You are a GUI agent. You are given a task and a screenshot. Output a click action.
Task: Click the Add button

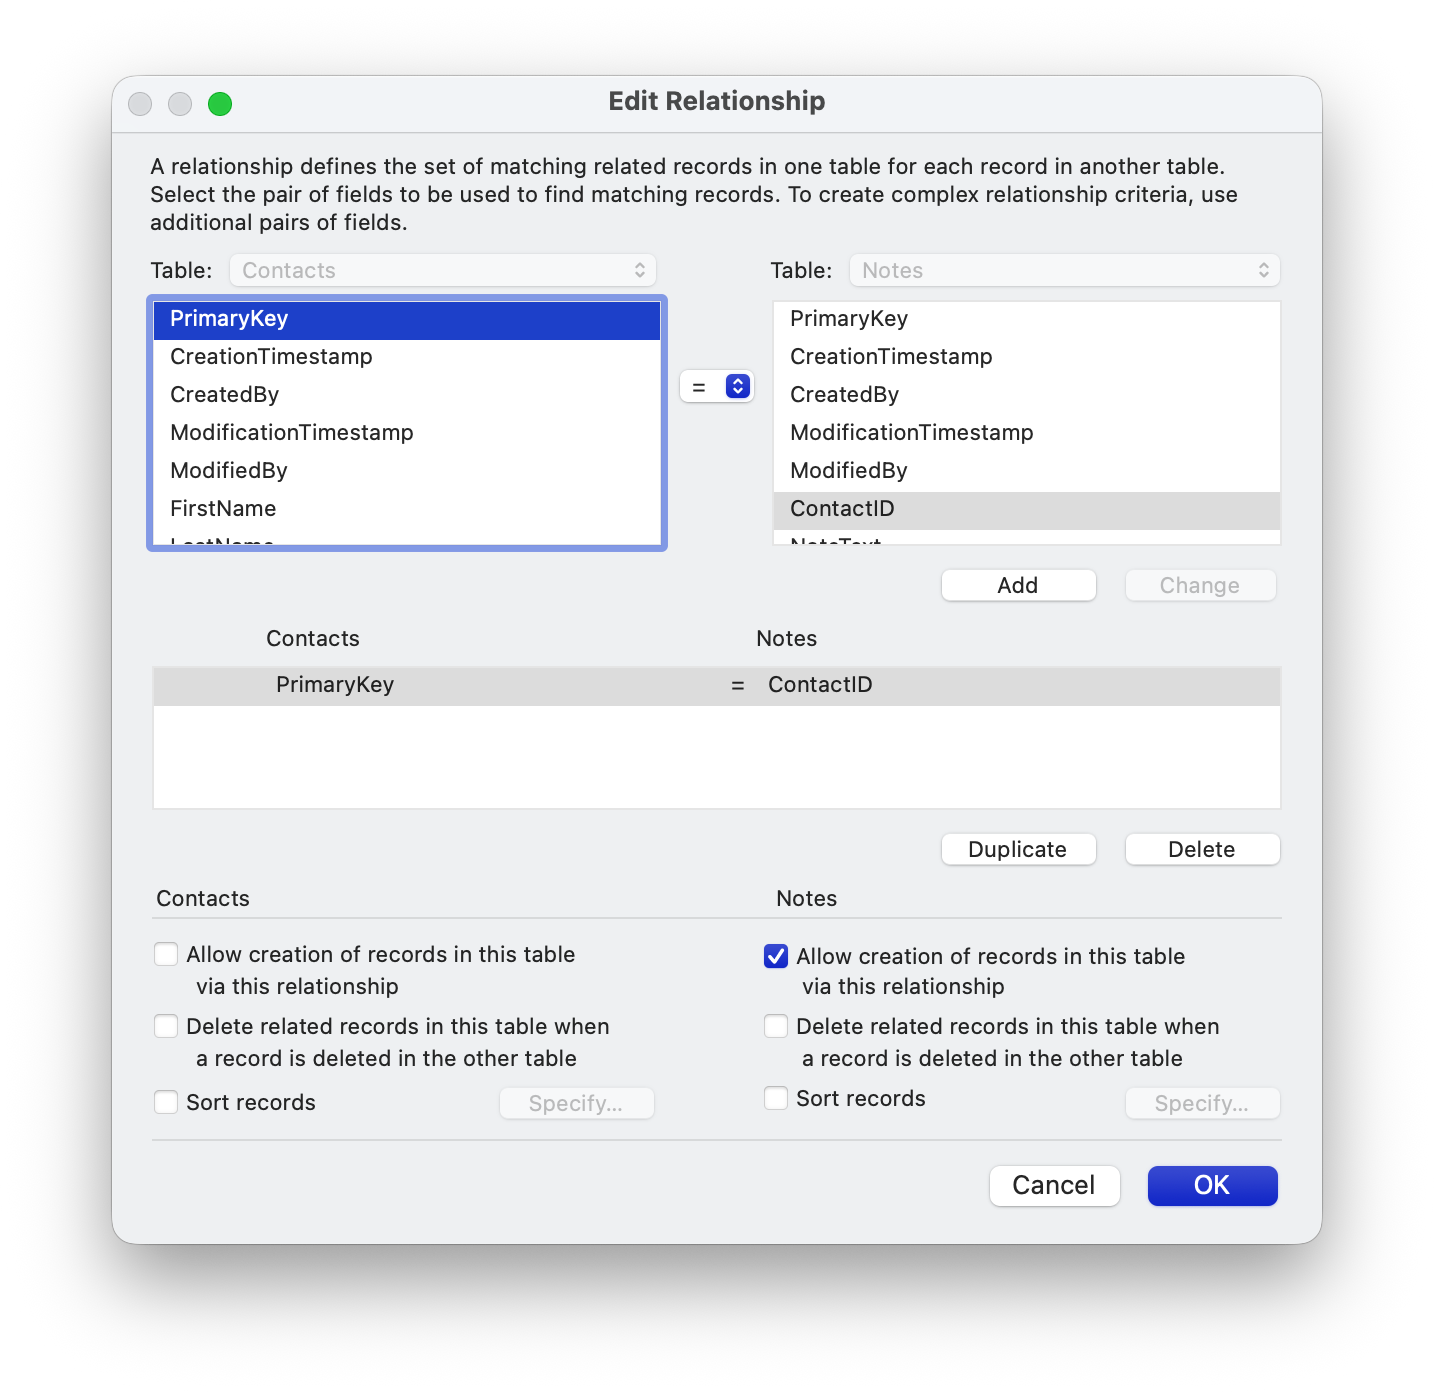pyautogui.click(x=1018, y=585)
